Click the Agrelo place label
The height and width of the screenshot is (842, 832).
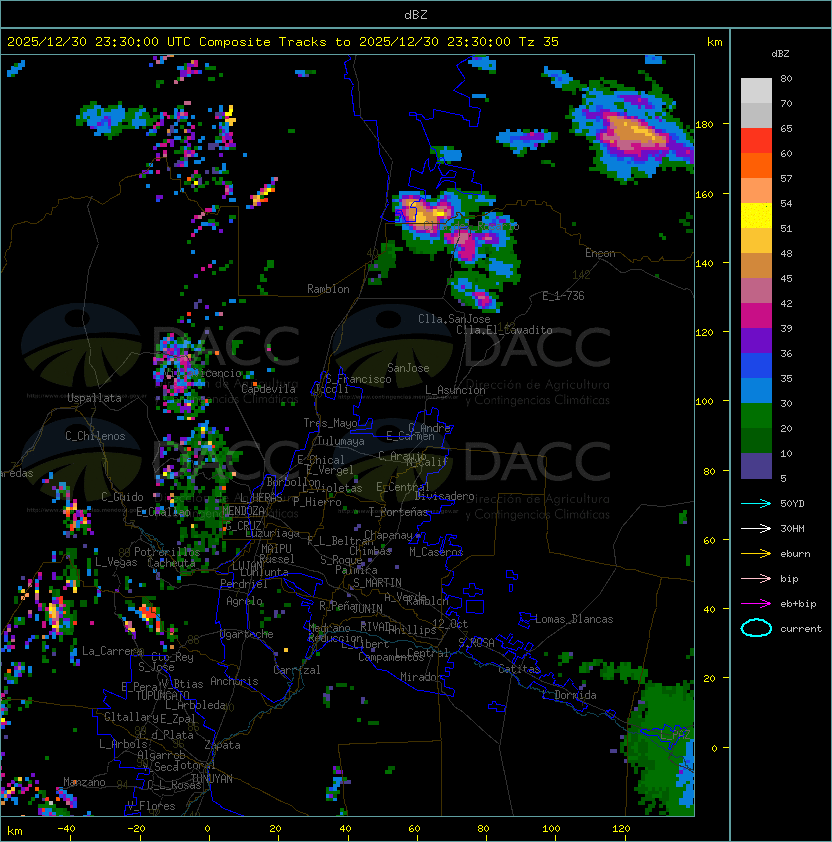click(244, 601)
